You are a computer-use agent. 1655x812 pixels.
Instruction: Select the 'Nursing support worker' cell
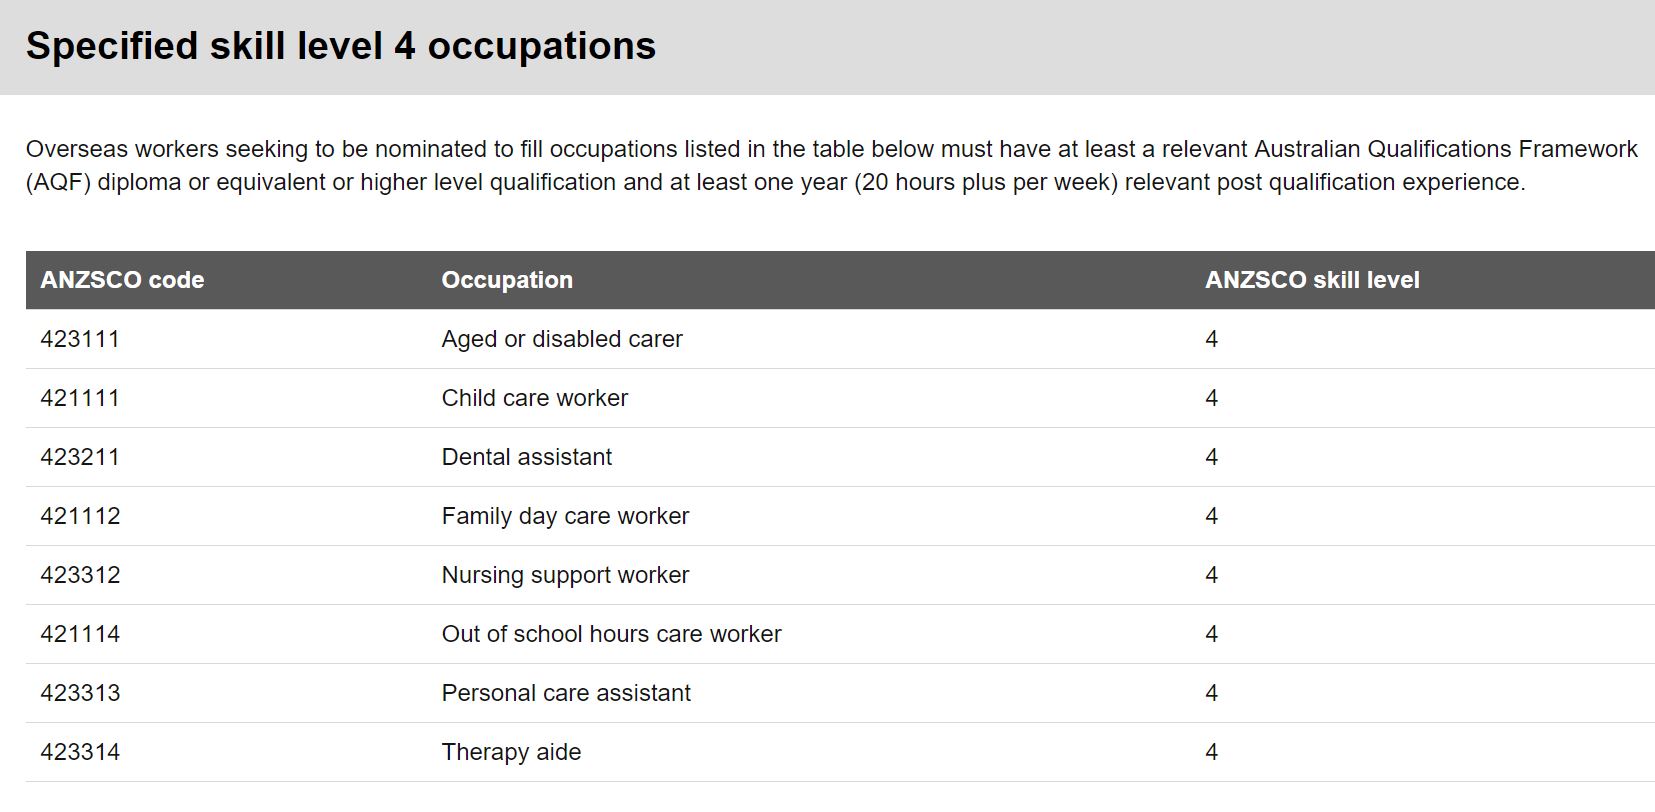565,575
